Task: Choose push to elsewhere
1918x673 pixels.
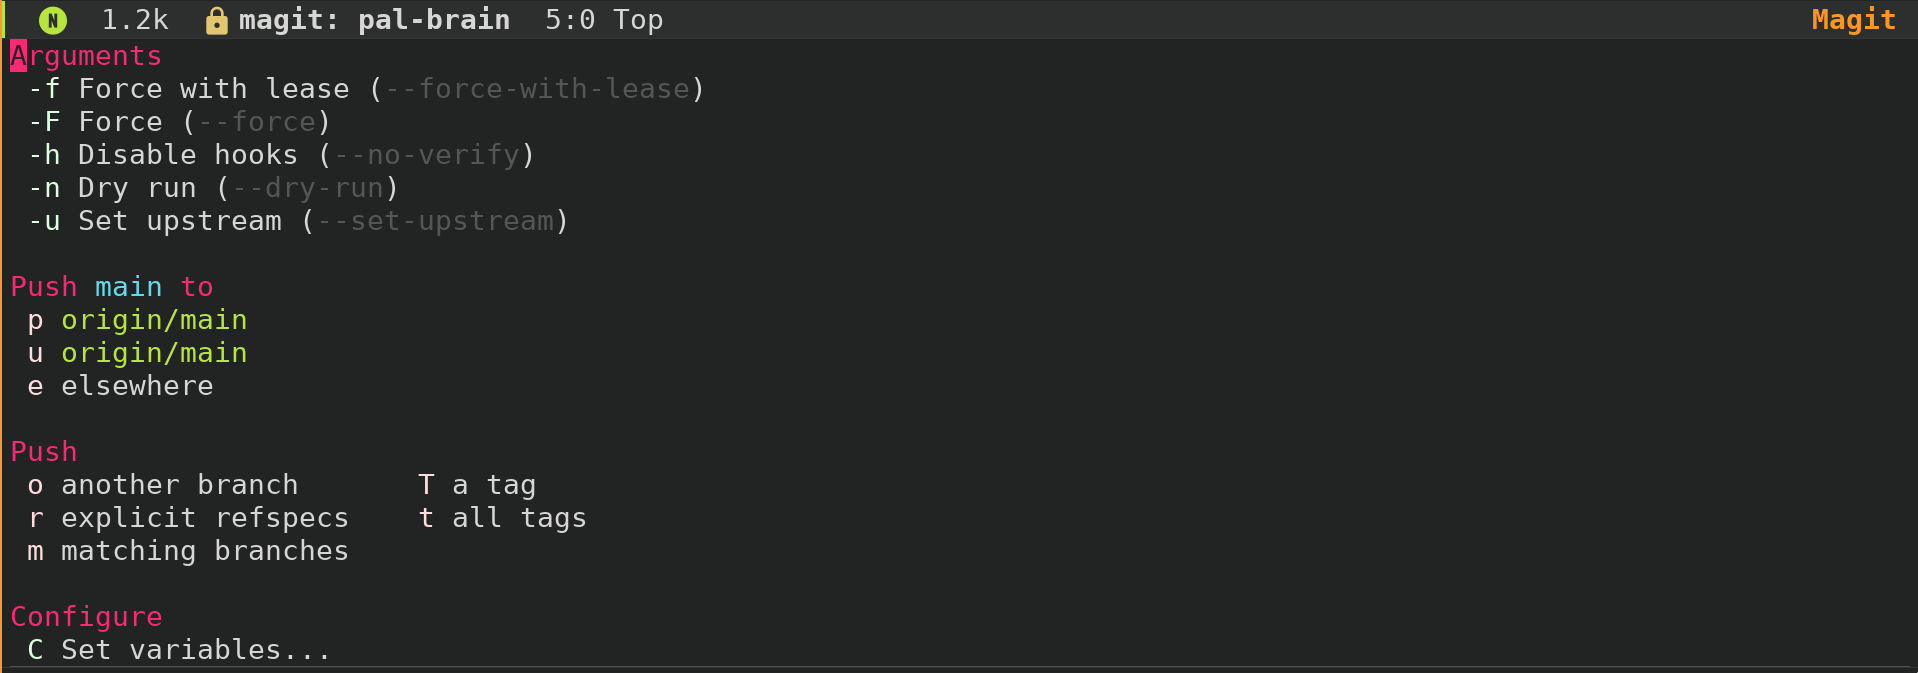Action: [x=121, y=386]
